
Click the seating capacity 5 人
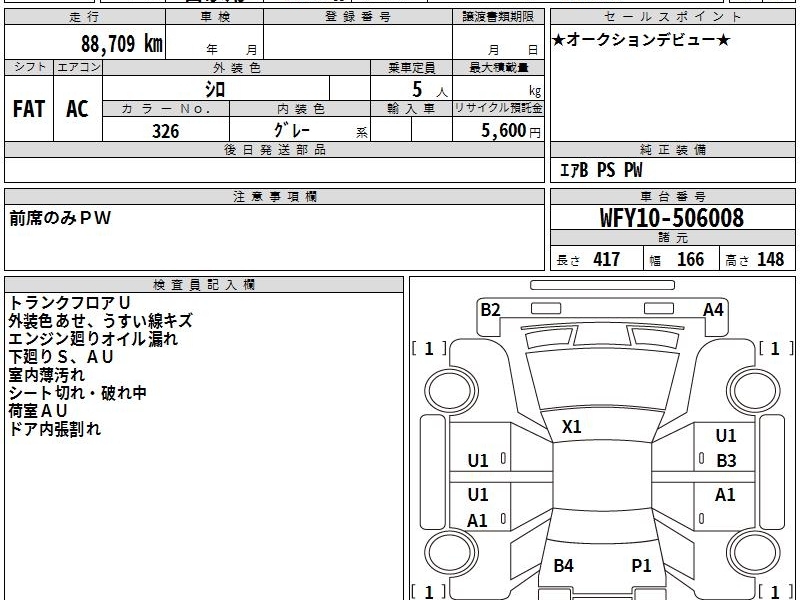[429, 90]
